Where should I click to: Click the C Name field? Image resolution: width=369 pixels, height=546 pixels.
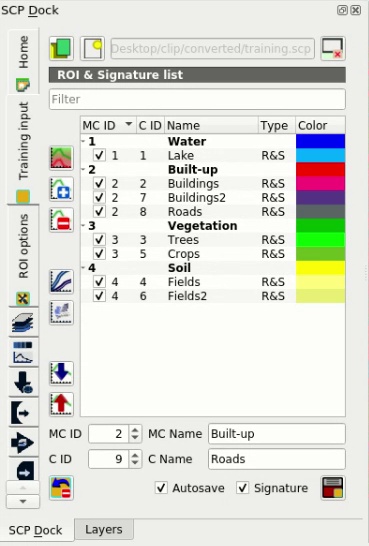pos(277,459)
